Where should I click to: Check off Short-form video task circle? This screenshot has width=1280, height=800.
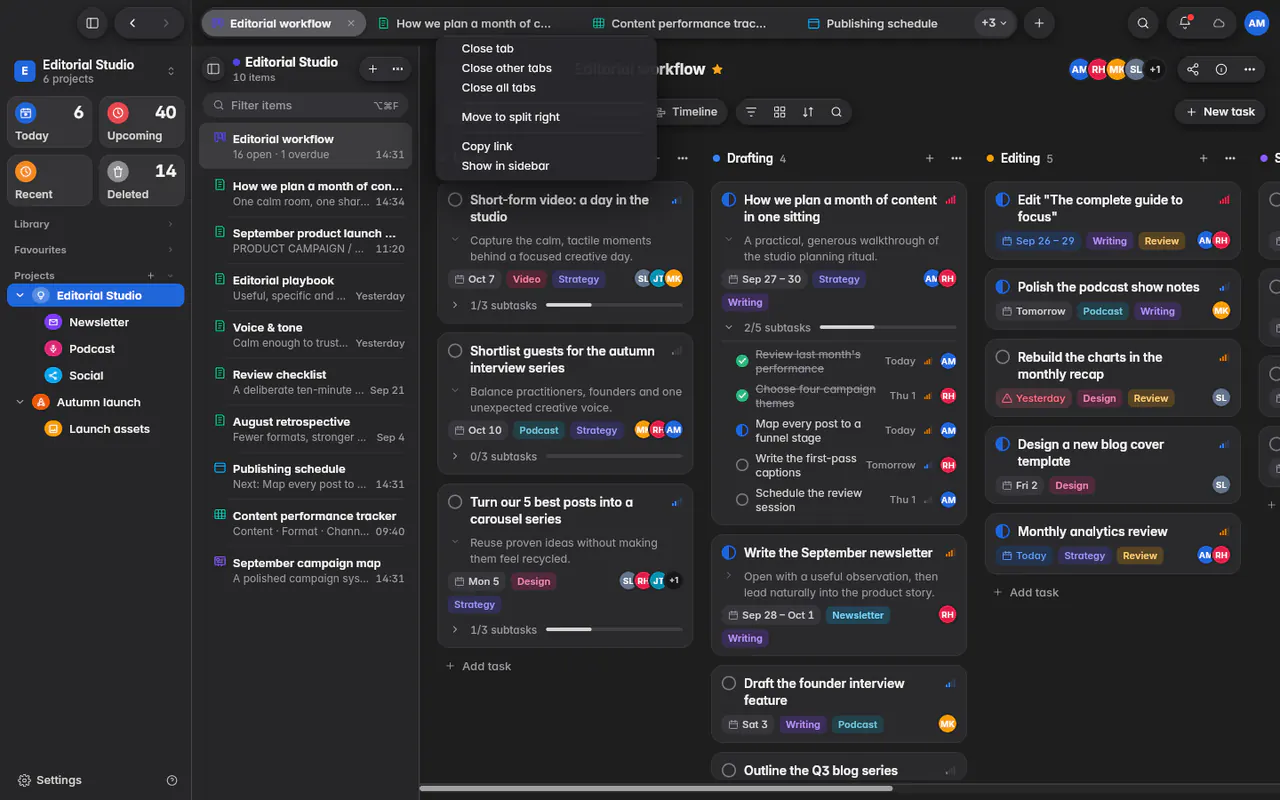(455, 200)
